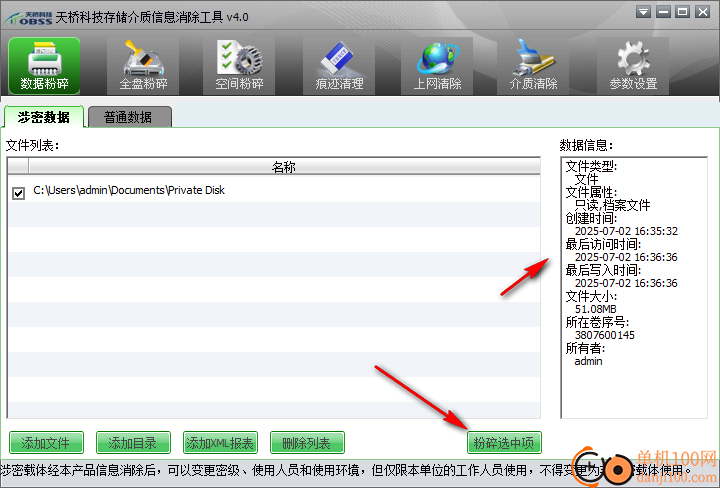Viewport: 720px width, 488px height.
Task: Click the 名称 column header
Action: pyautogui.click(x=284, y=167)
